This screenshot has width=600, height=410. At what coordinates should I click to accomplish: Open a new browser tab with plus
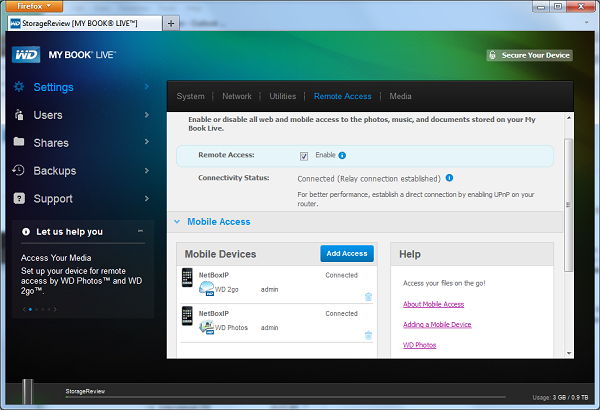(x=171, y=23)
